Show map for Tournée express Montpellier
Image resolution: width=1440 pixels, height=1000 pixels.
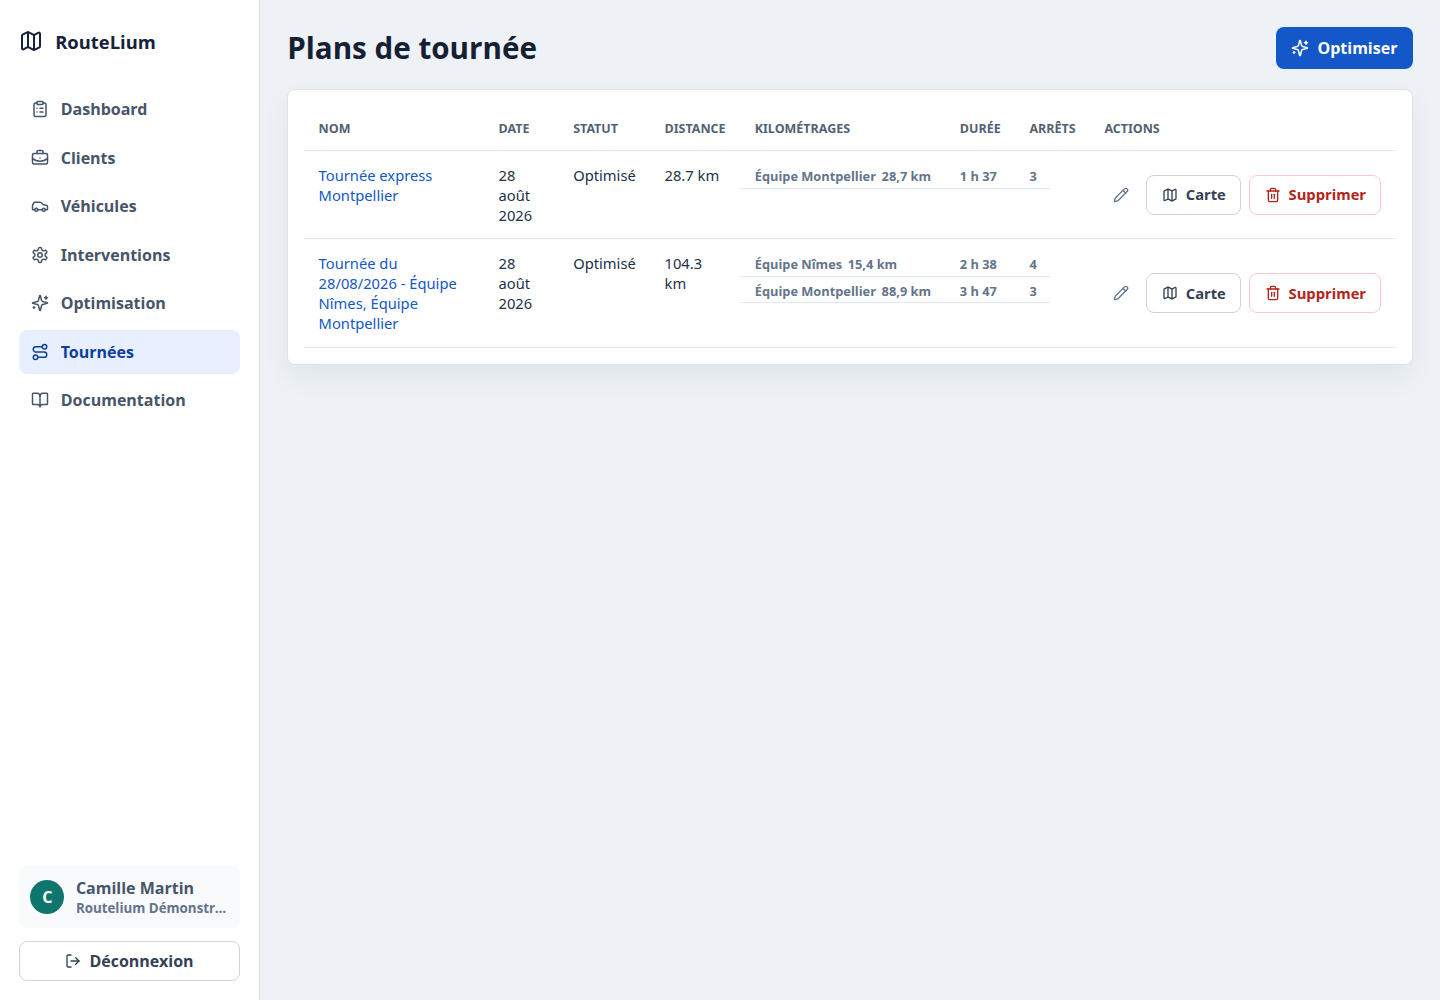click(1193, 195)
